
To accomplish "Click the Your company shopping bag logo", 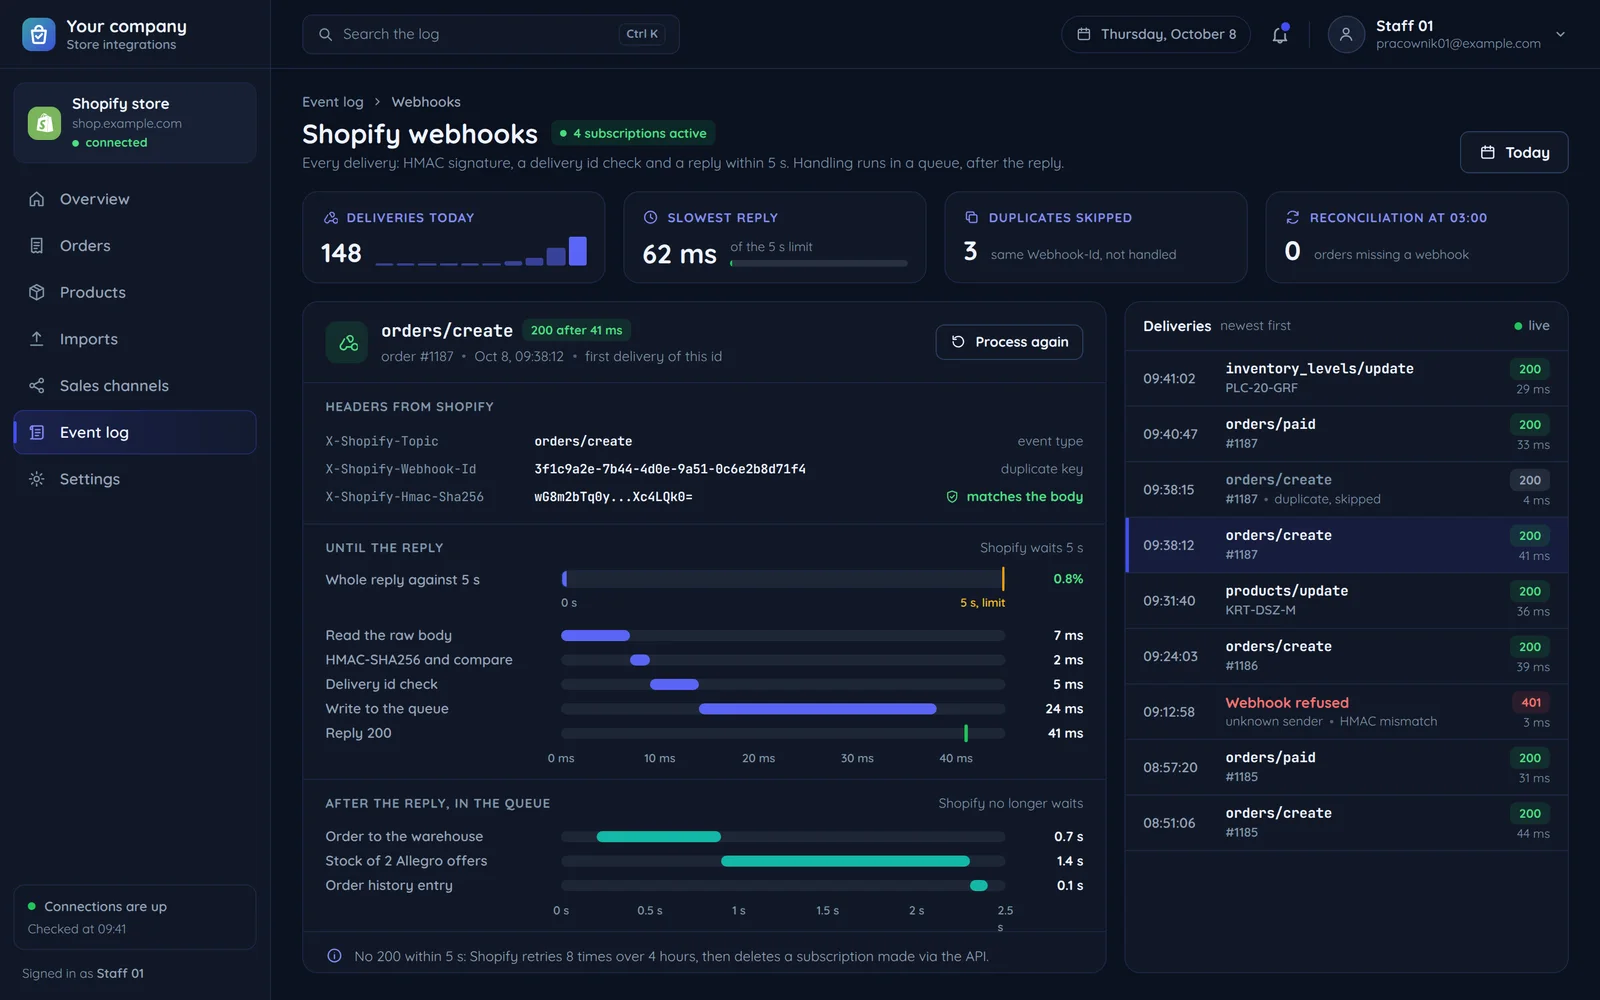I will point(39,34).
